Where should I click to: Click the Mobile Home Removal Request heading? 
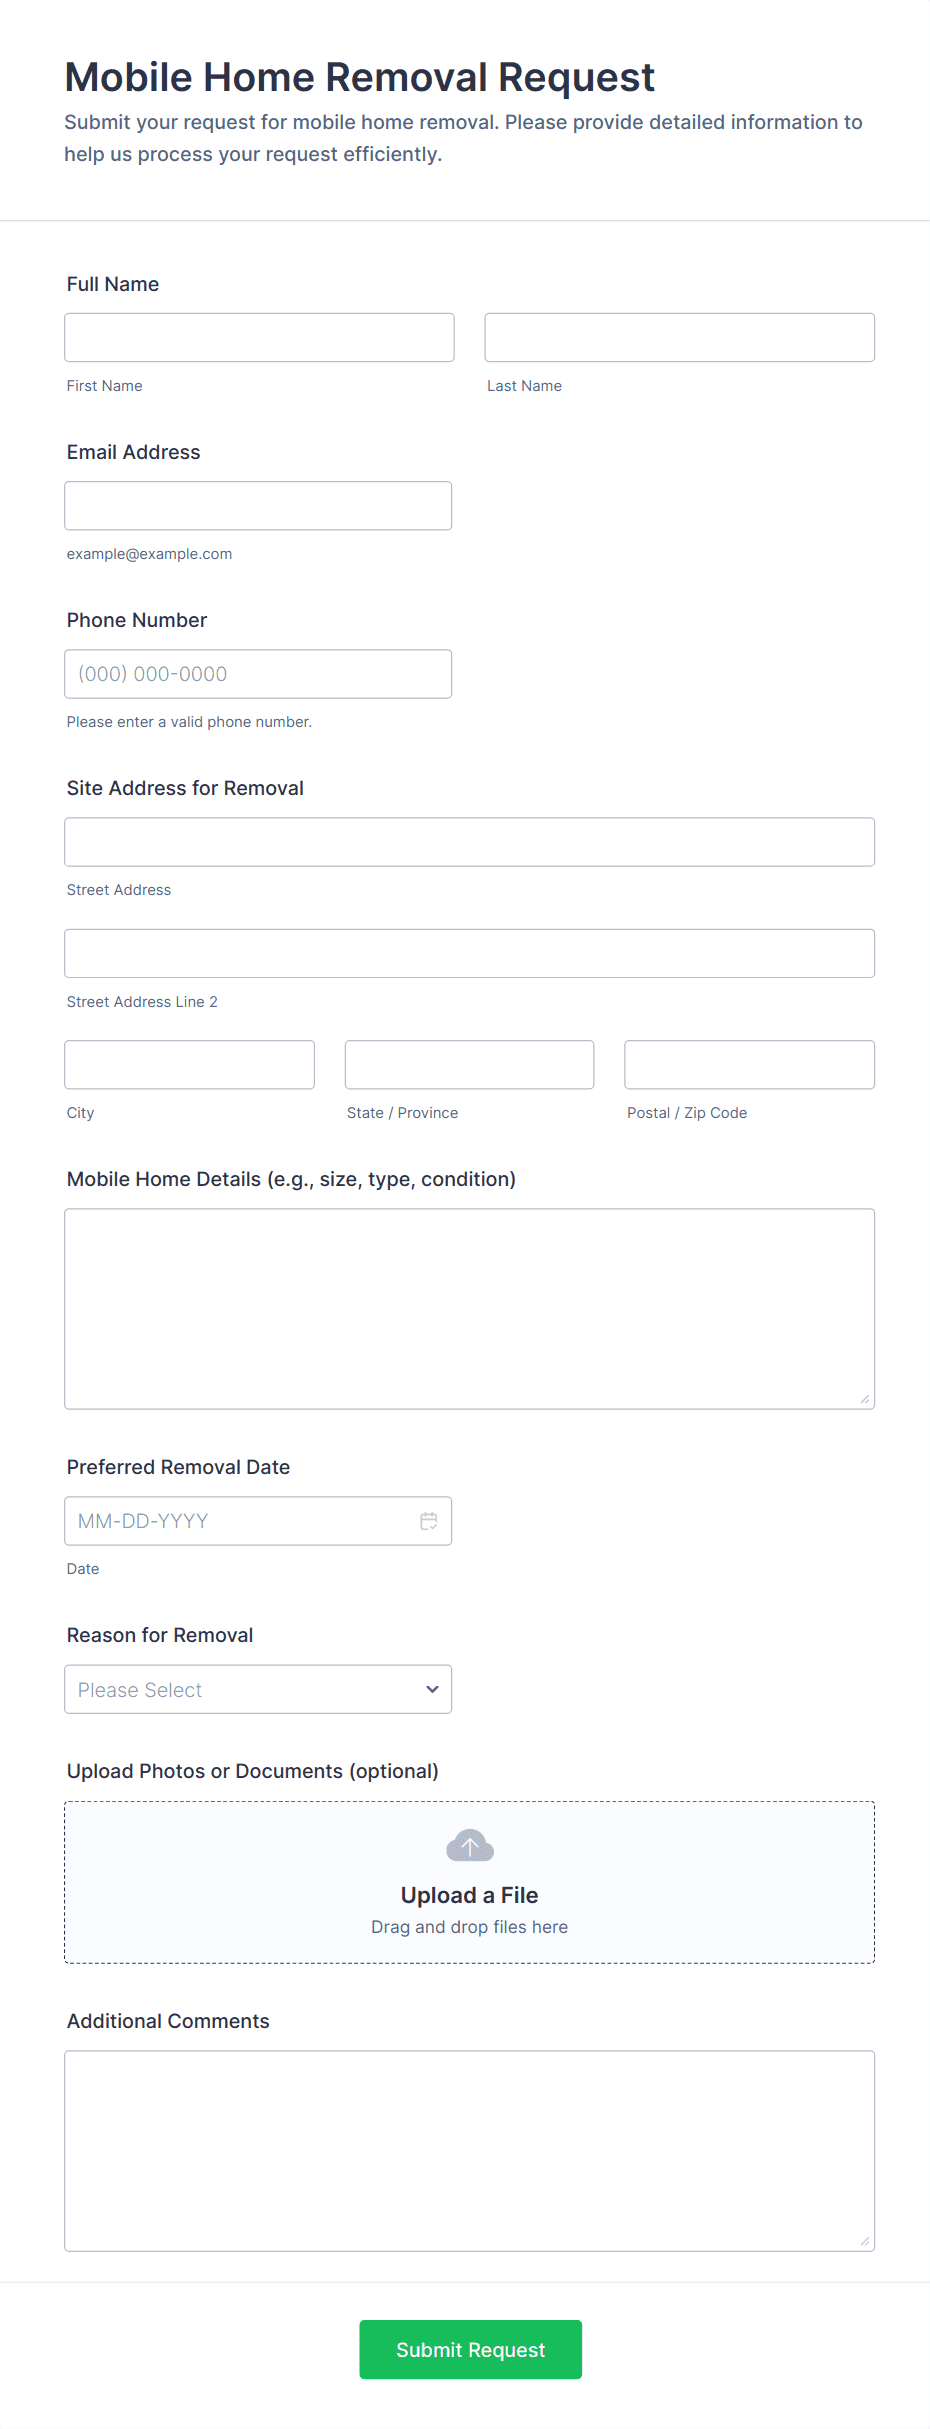[x=359, y=76]
